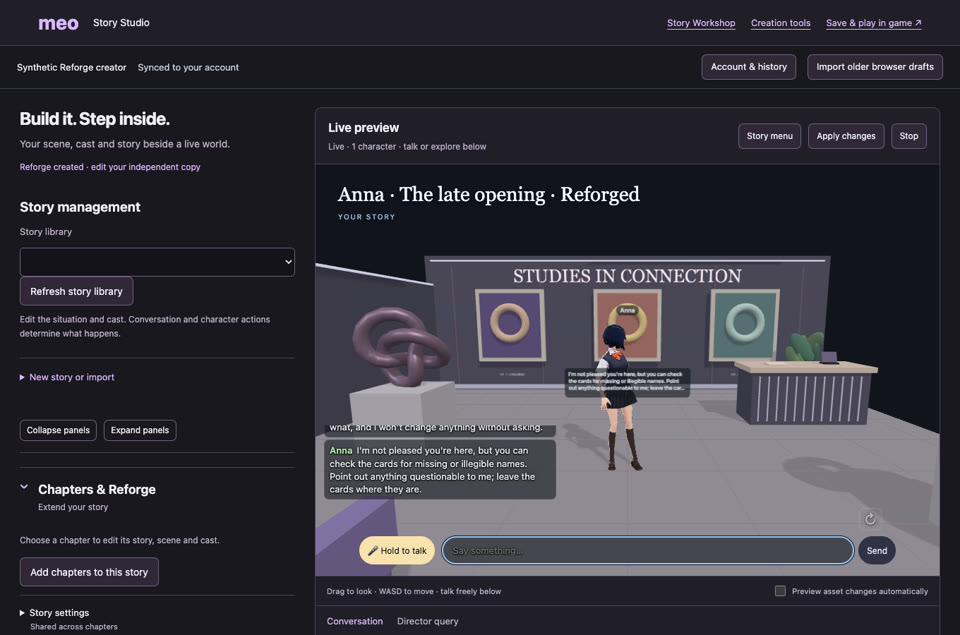Click the Expand panels button
This screenshot has height=635, width=960.
coord(140,430)
